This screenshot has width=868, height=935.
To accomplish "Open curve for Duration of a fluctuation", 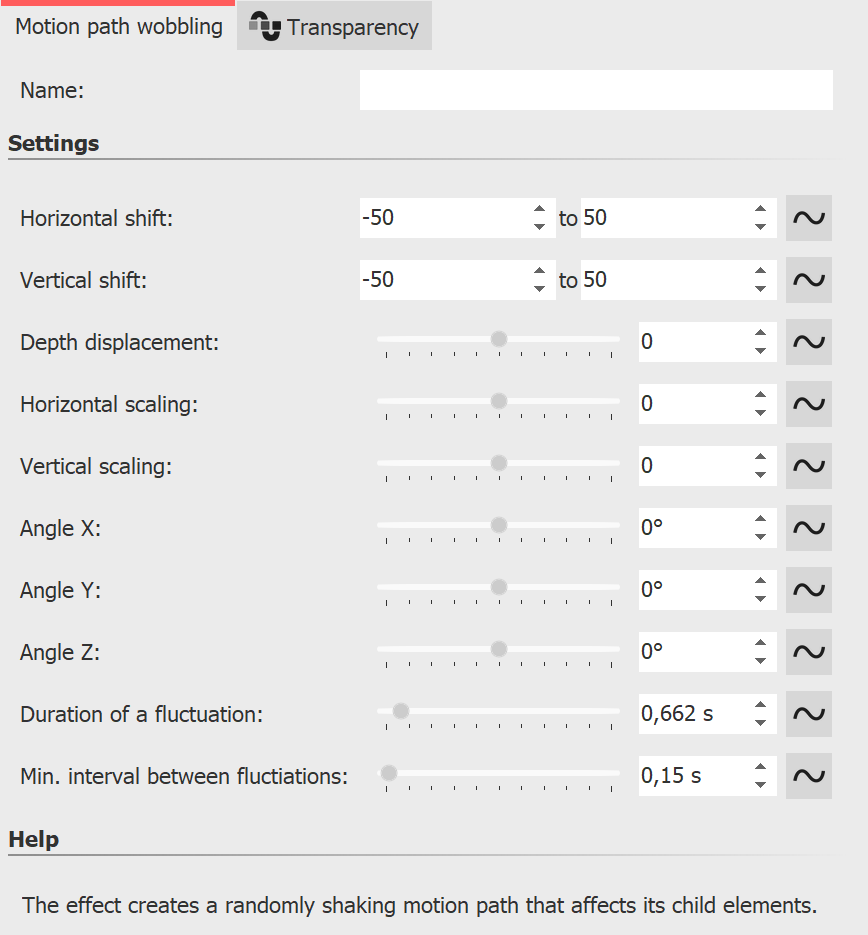I will [x=808, y=714].
